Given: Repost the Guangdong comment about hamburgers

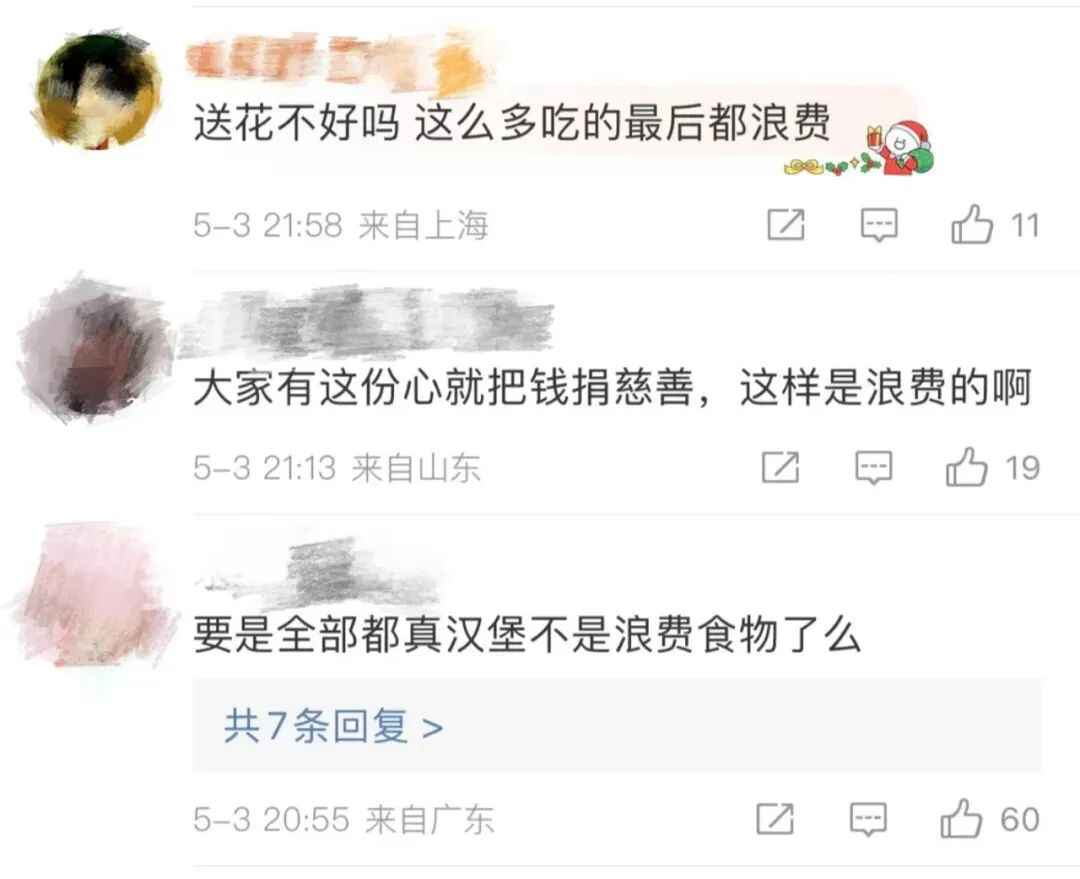Looking at the screenshot, I should [x=775, y=819].
